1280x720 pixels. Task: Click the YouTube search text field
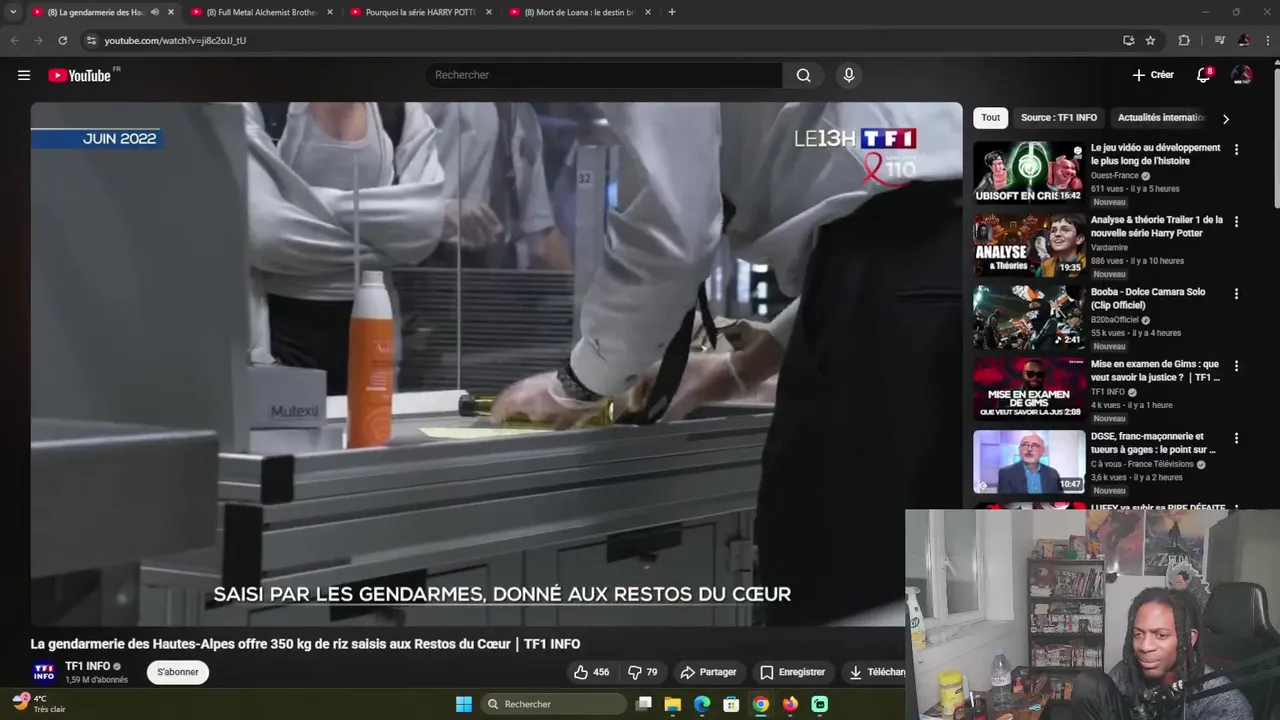[x=605, y=75]
